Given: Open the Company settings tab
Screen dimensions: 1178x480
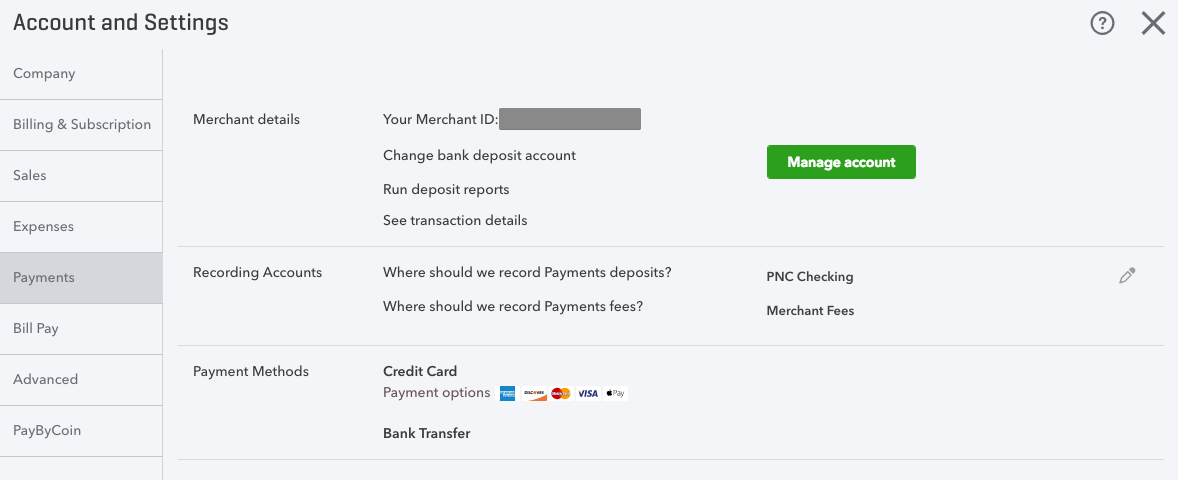Looking at the screenshot, I should pyautogui.click(x=81, y=74).
